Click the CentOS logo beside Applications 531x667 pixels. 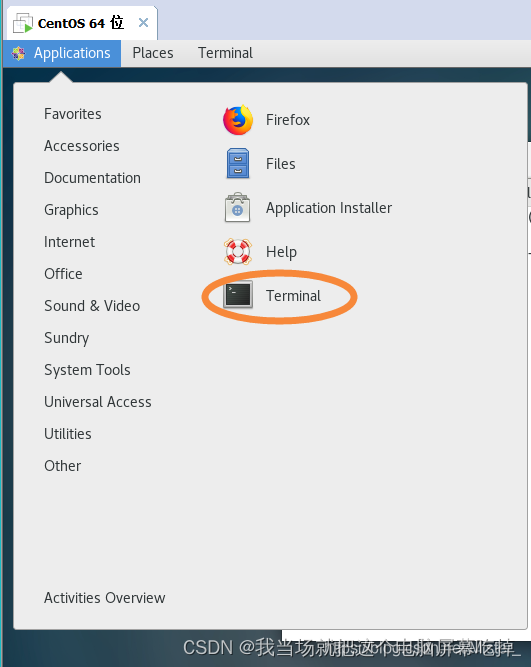18,53
